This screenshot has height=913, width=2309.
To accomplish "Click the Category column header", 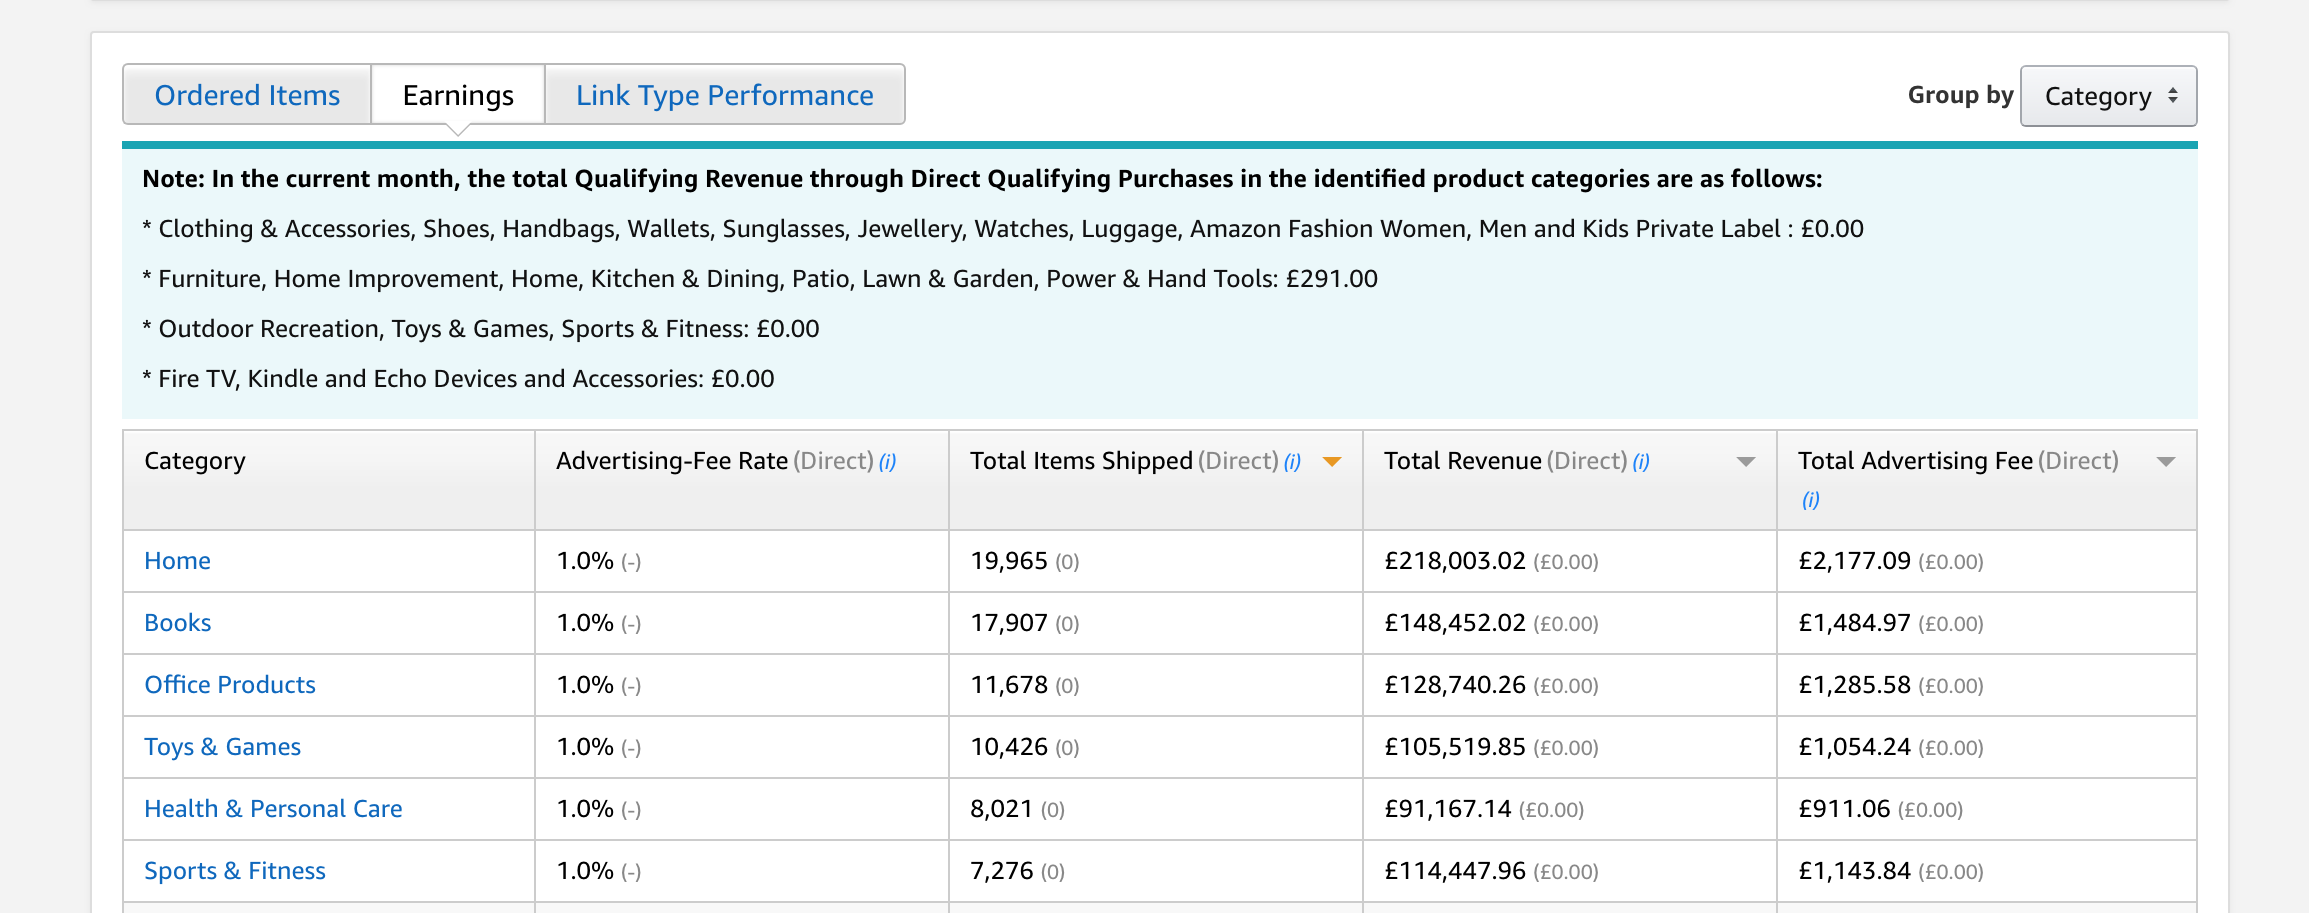I will (195, 461).
